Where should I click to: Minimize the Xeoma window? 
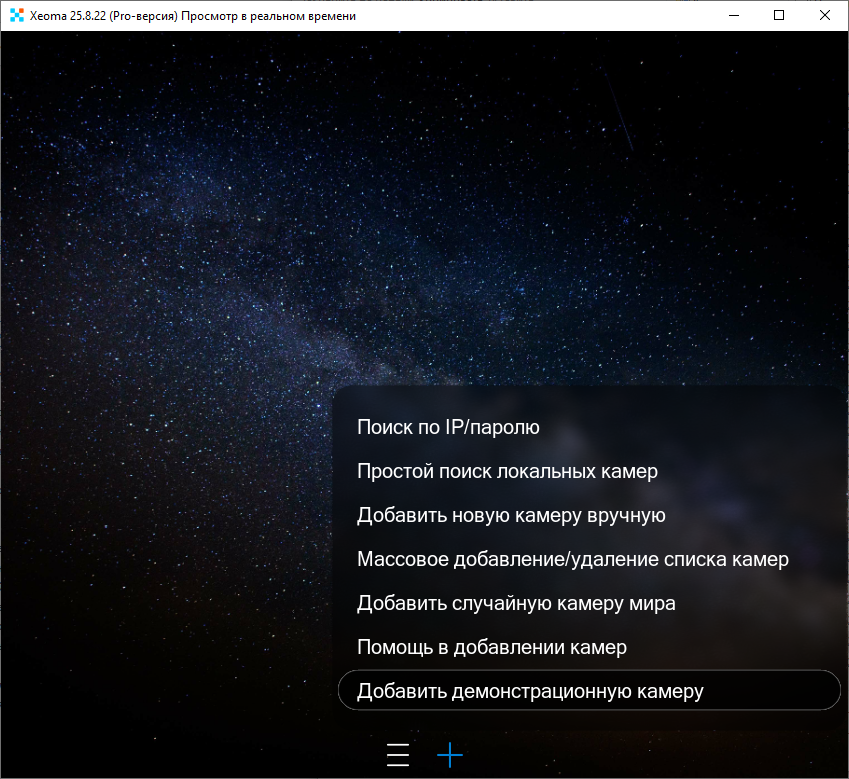pyautogui.click(x=734, y=16)
